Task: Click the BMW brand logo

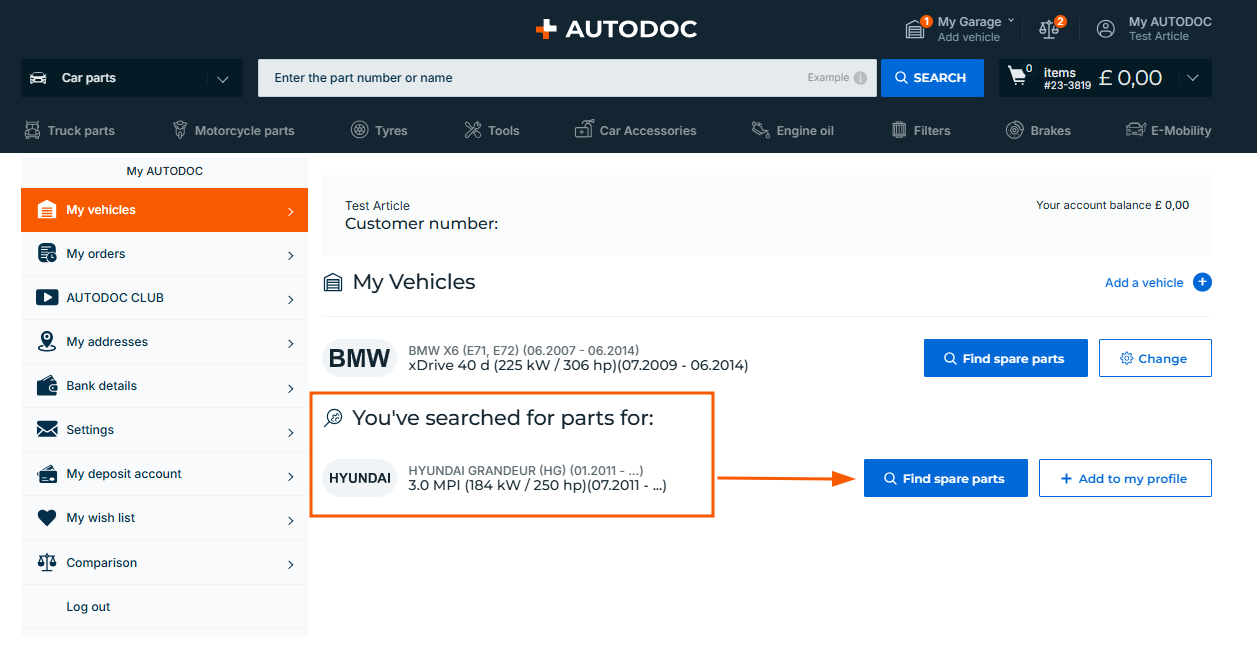Action: (359, 358)
